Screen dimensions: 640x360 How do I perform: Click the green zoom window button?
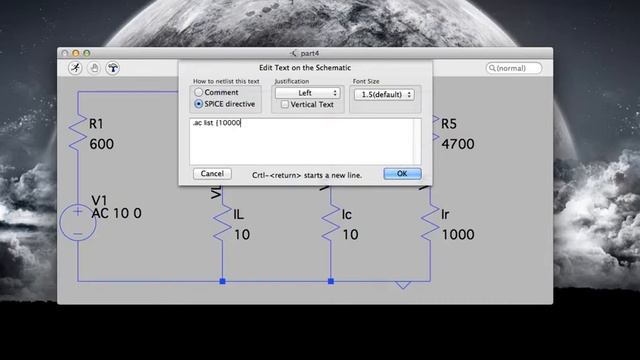coord(87,53)
